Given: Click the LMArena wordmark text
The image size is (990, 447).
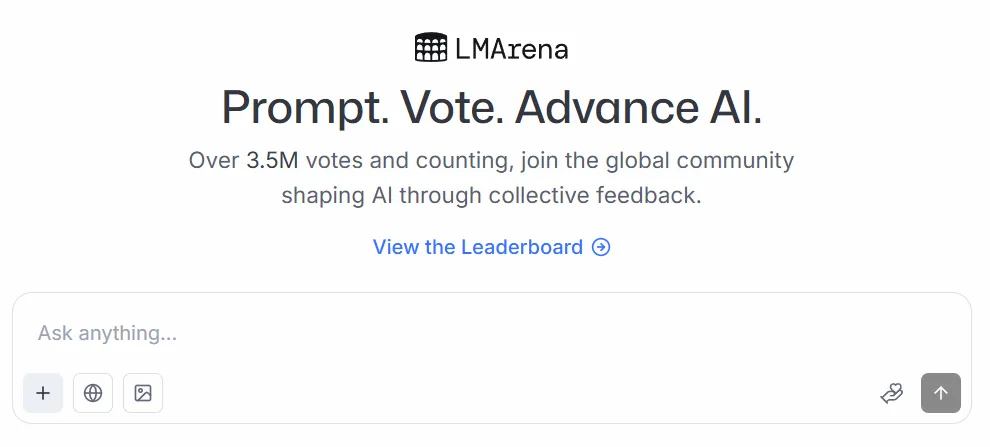Looking at the screenshot, I should [x=511, y=48].
